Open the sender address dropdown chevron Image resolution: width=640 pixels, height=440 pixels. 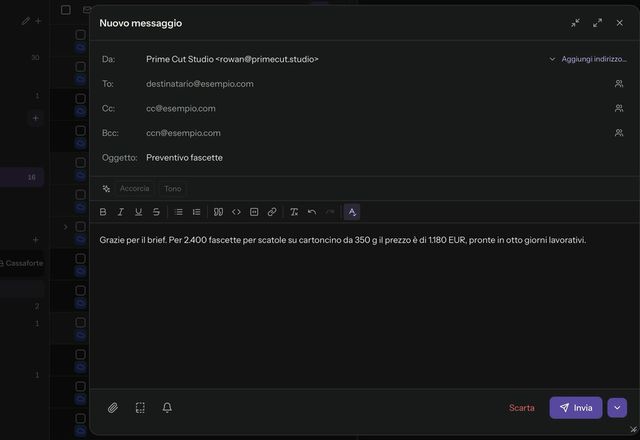coord(552,59)
